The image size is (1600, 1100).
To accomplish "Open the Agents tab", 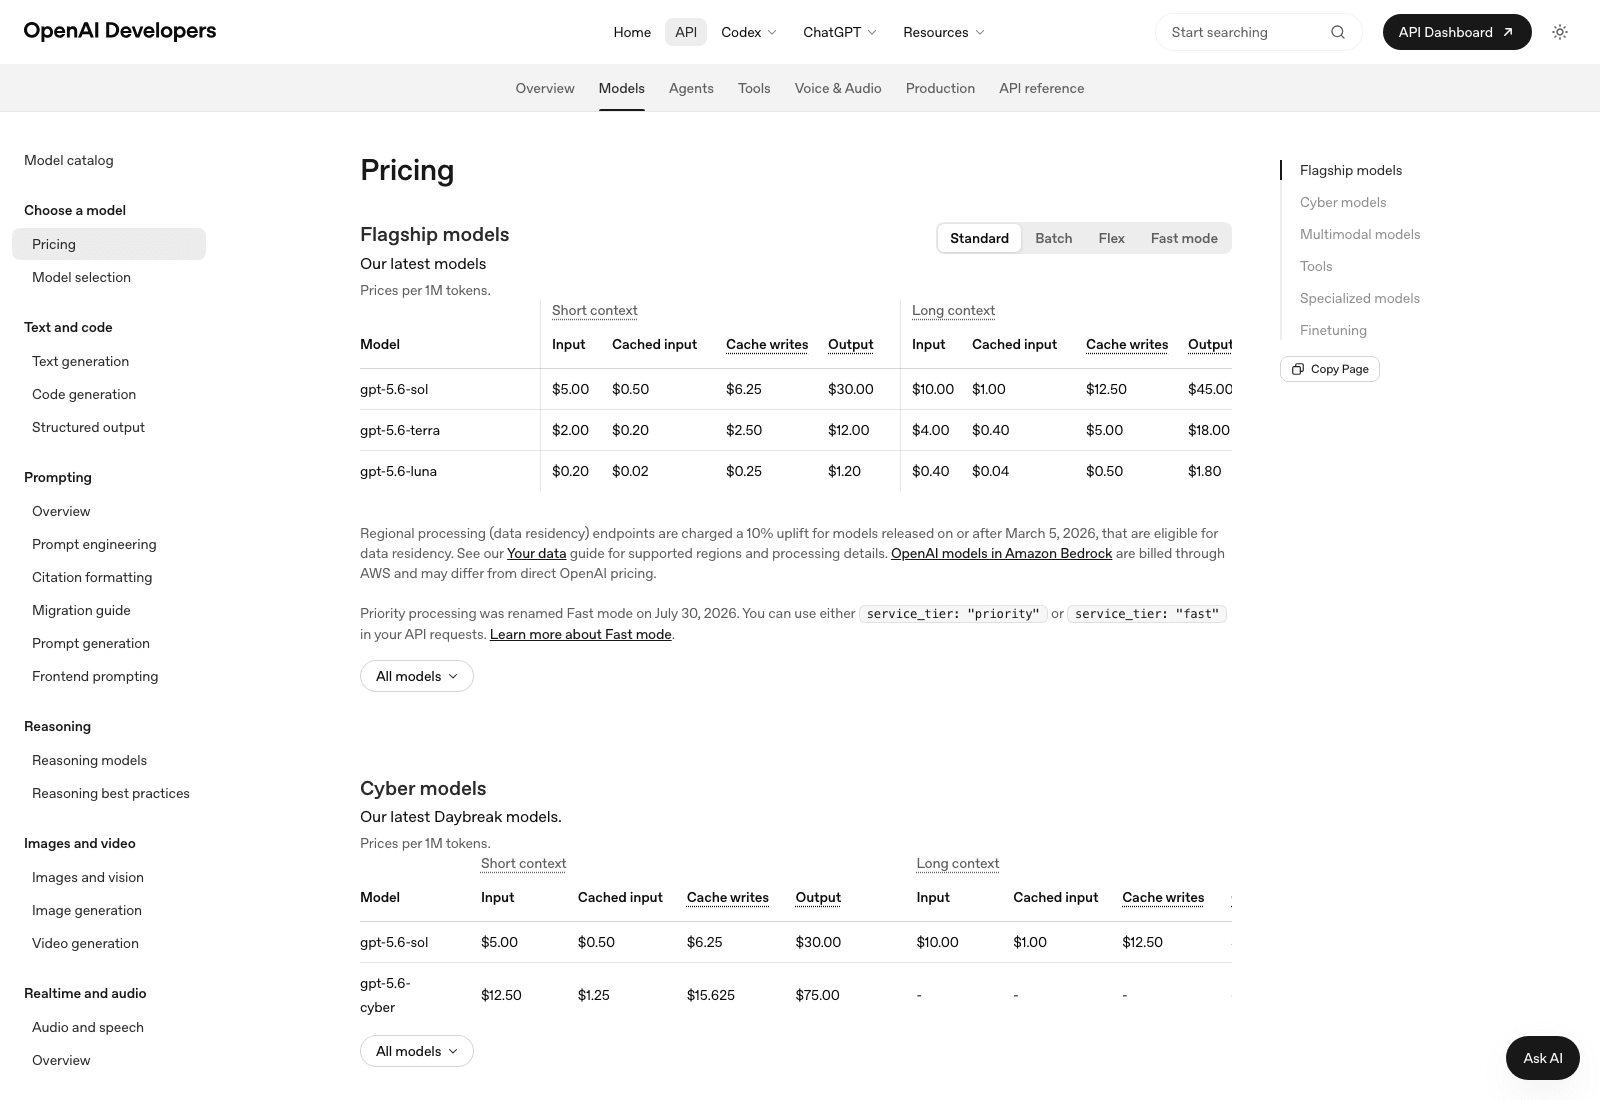I will click(x=691, y=88).
